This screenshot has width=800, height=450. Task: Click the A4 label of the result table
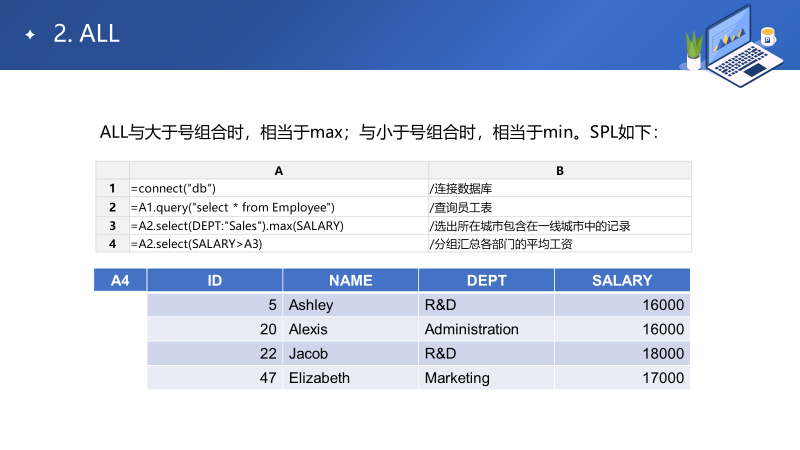point(120,281)
